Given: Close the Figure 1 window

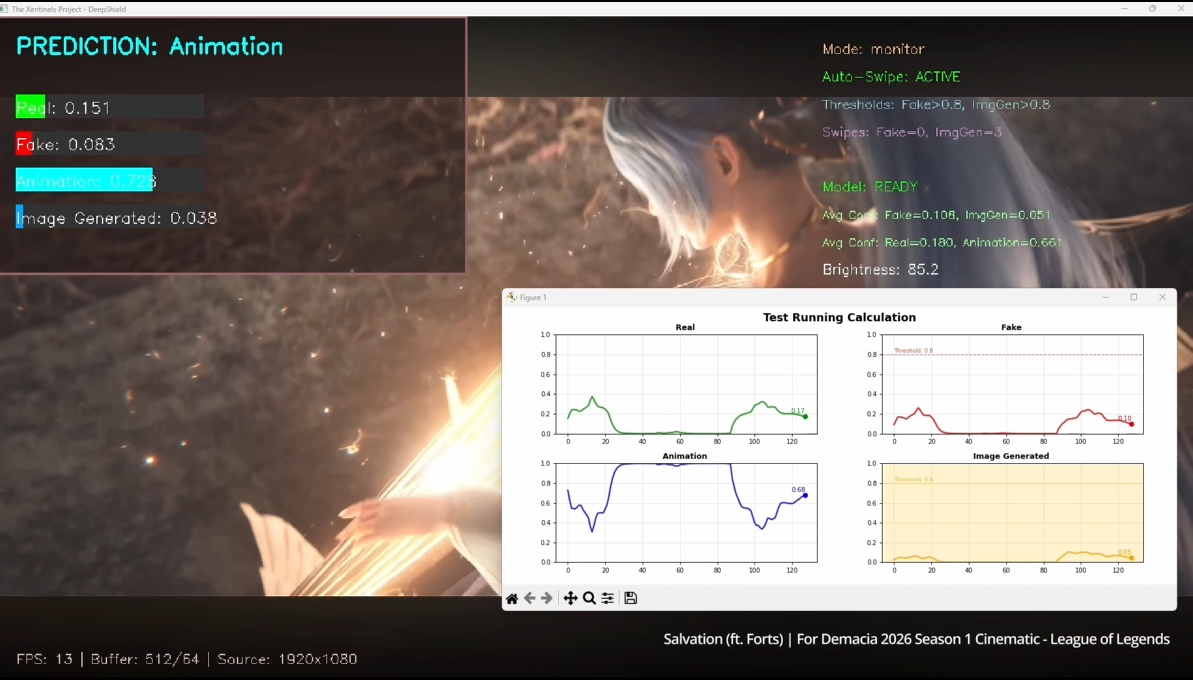Looking at the screenshot, I should tap(1162, 297).
